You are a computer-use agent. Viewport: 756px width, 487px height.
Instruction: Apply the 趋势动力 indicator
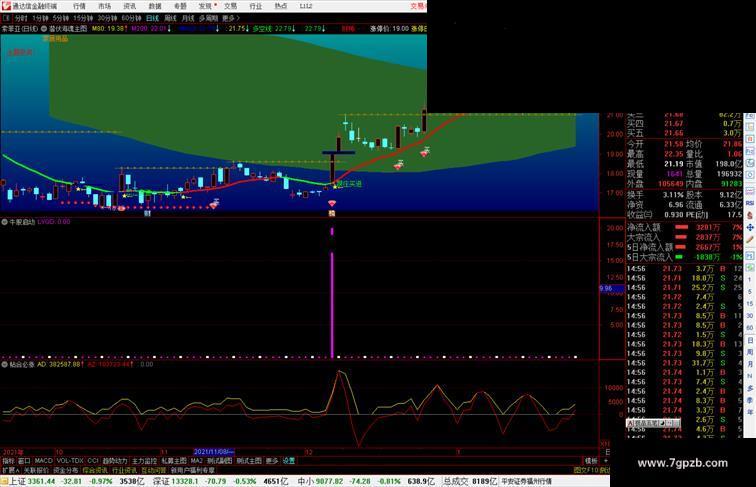[x=115, y=461]
